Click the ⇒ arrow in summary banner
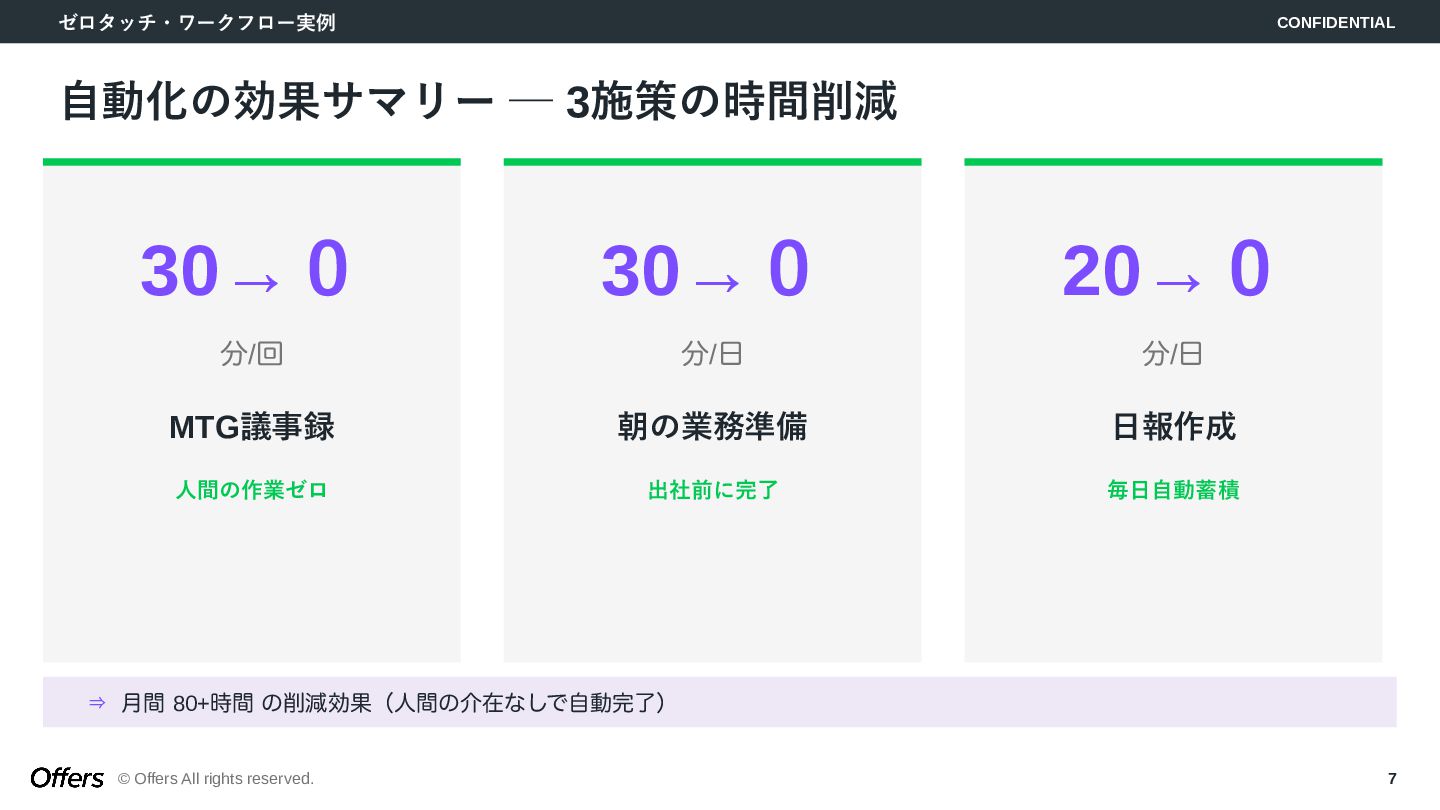1440x810 pixels. click(x=97, y=703)
